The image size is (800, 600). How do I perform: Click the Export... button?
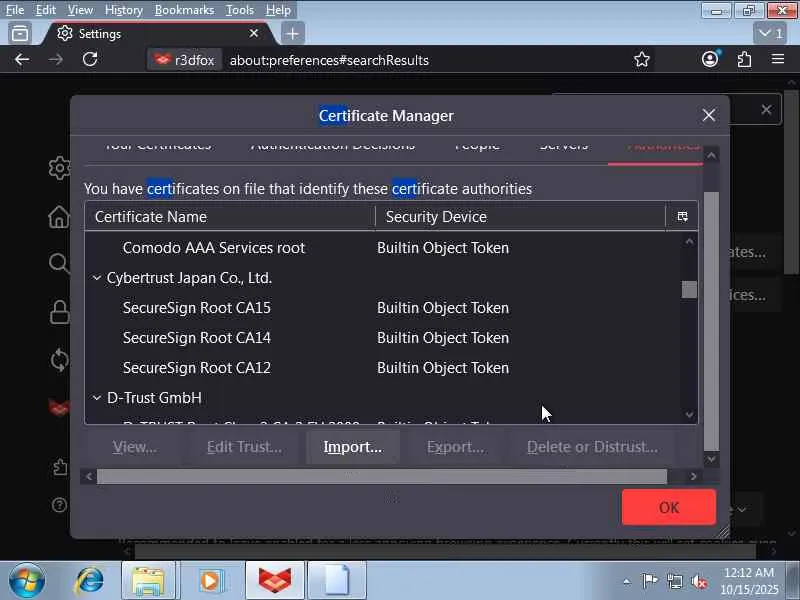(455, 447)
